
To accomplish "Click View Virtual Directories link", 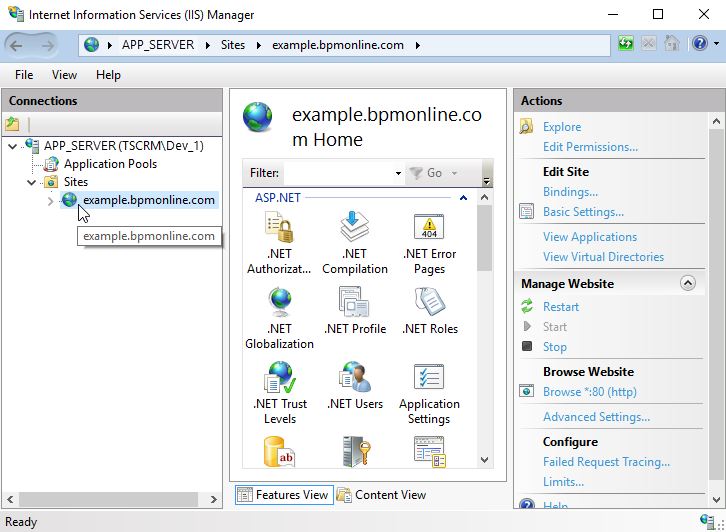I will tap(603, 257).
